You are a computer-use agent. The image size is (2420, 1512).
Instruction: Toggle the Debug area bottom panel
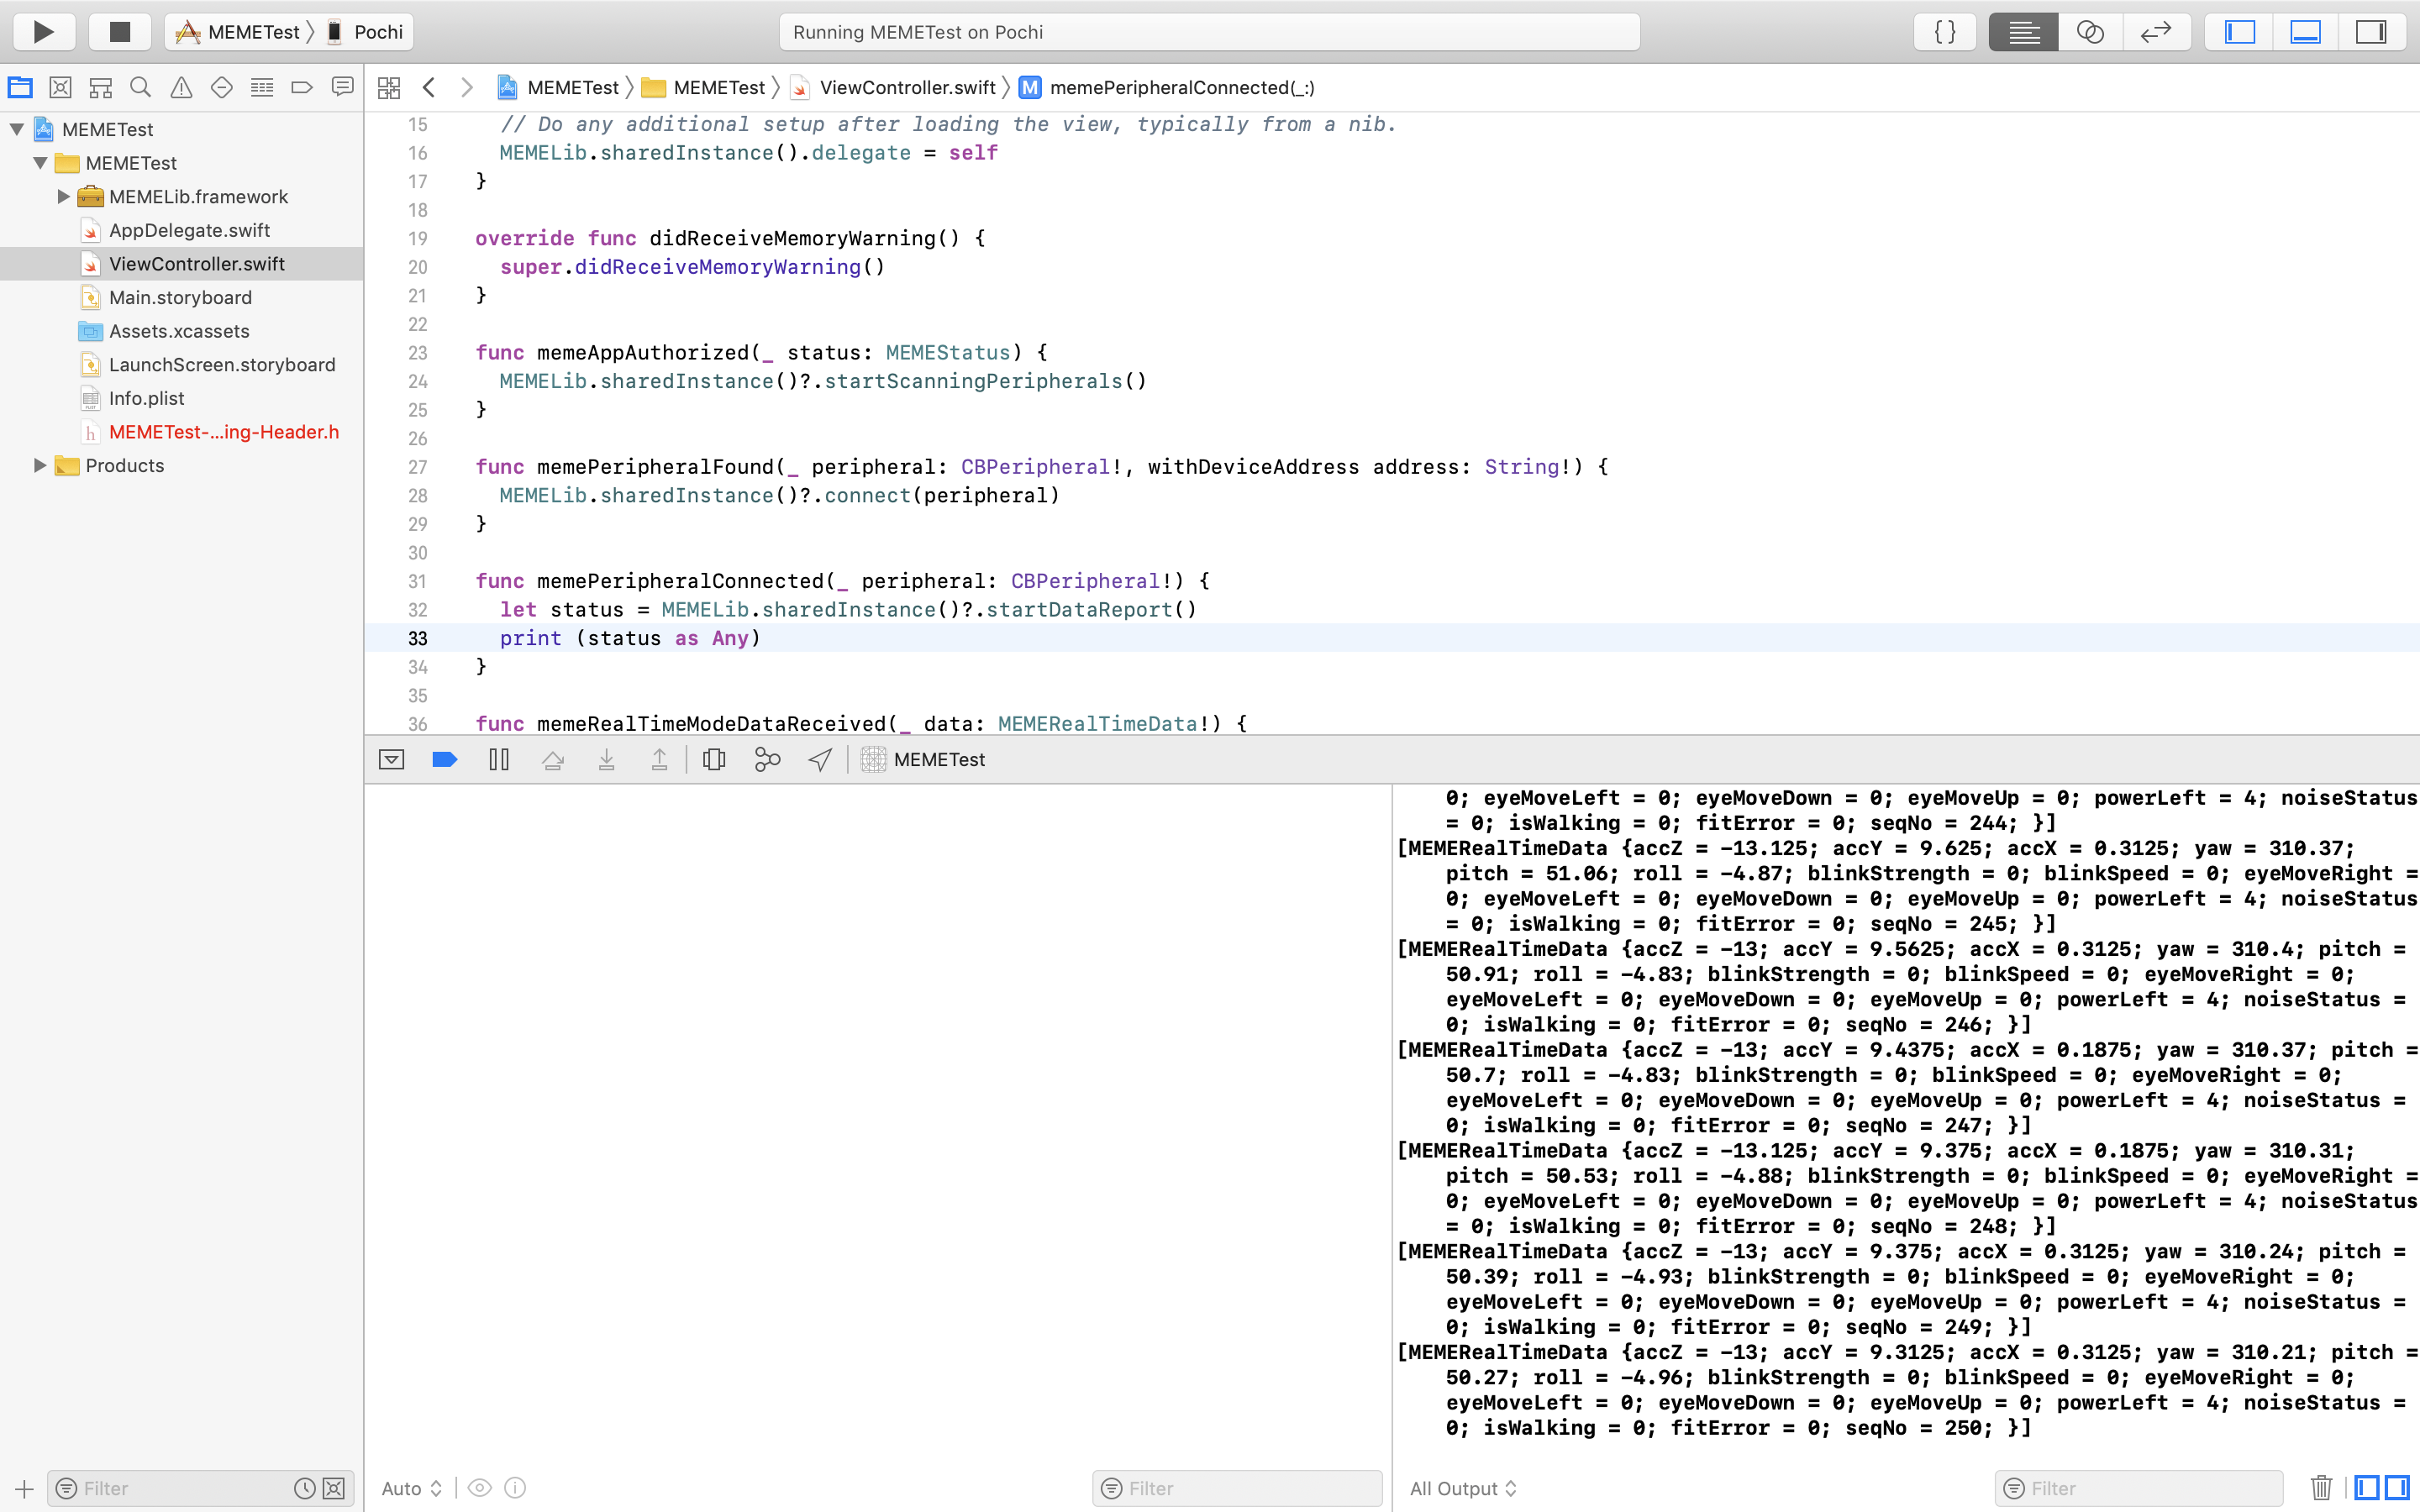click(2305, 32)
